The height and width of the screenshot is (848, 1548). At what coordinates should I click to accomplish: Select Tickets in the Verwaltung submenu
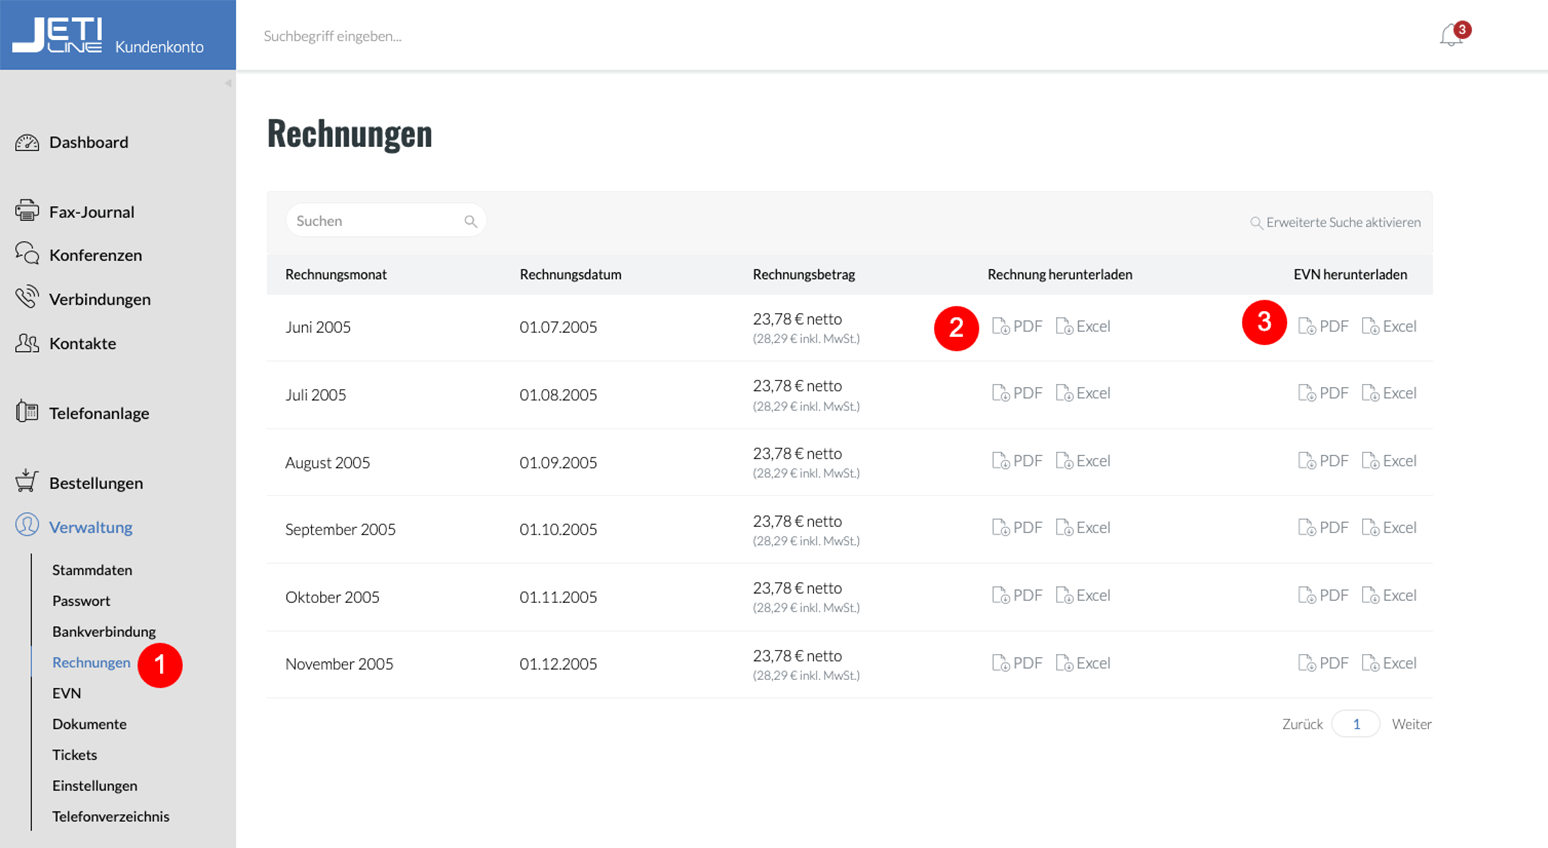point(75,755)
